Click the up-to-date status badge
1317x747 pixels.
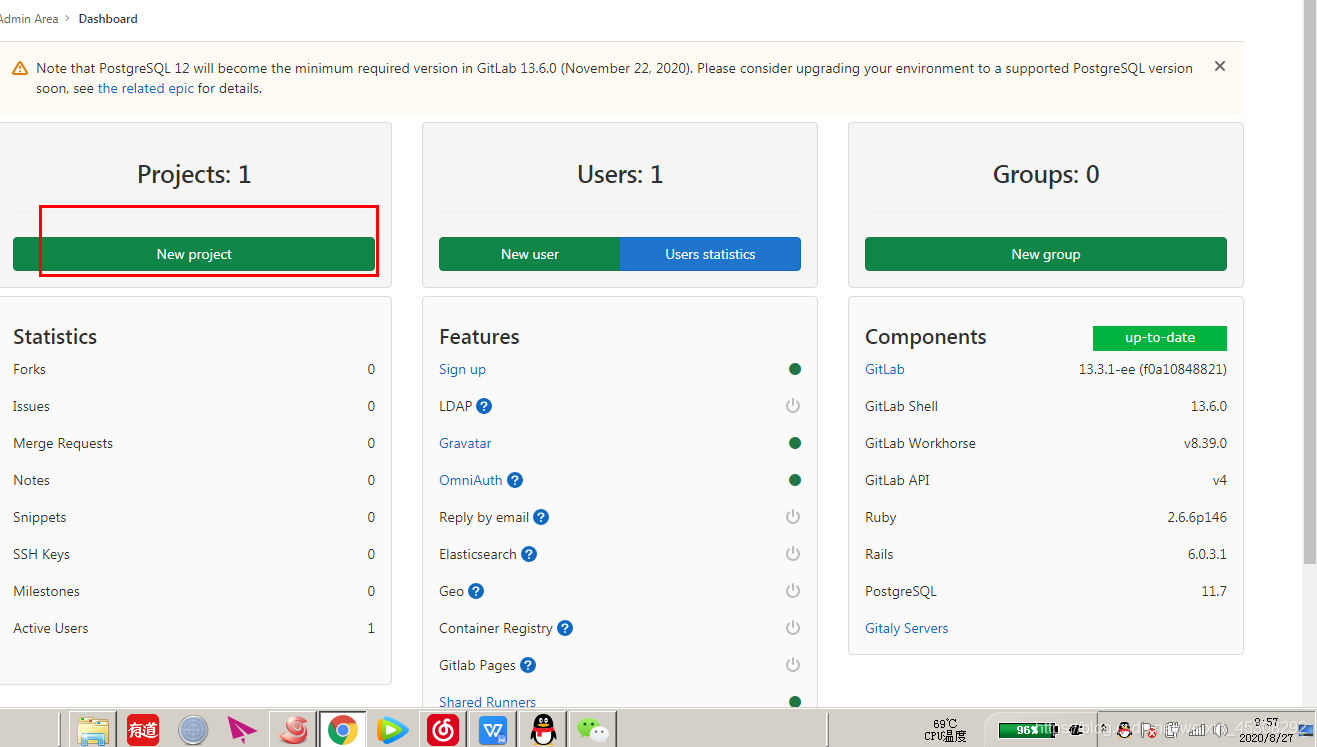point(1160,338)
